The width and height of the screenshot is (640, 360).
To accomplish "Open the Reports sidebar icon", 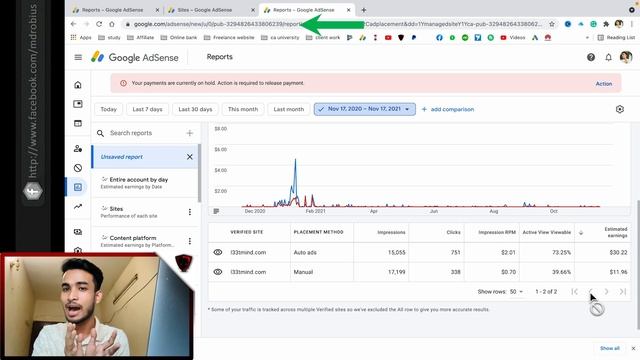I will point(78,187).
